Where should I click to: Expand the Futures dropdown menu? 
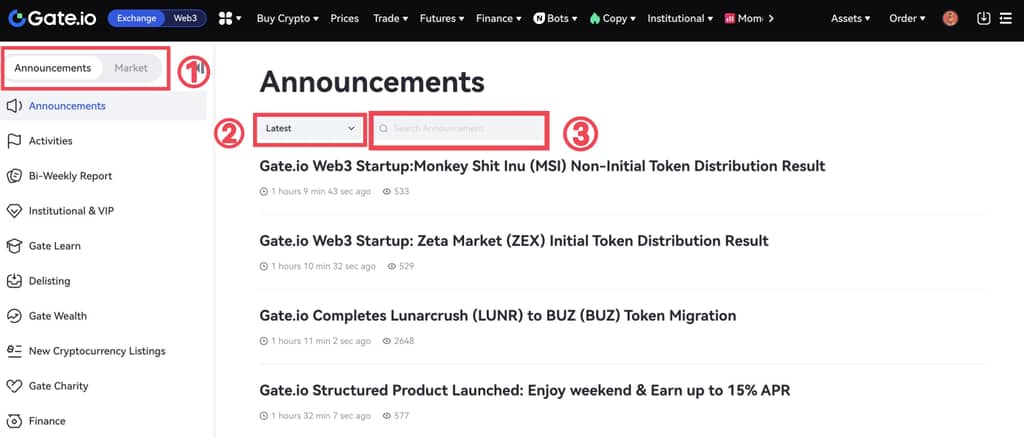tap(441, 18)
